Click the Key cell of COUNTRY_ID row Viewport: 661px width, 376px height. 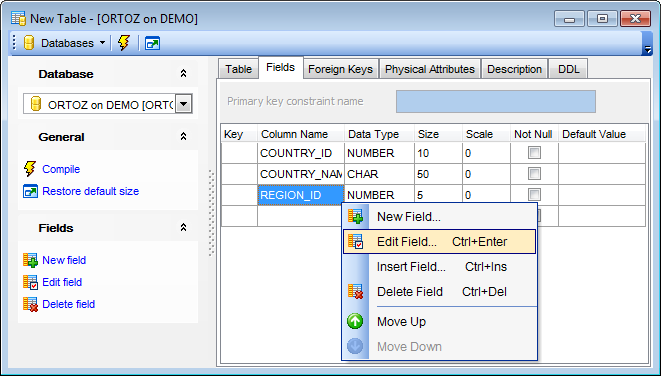coord(239,153)
